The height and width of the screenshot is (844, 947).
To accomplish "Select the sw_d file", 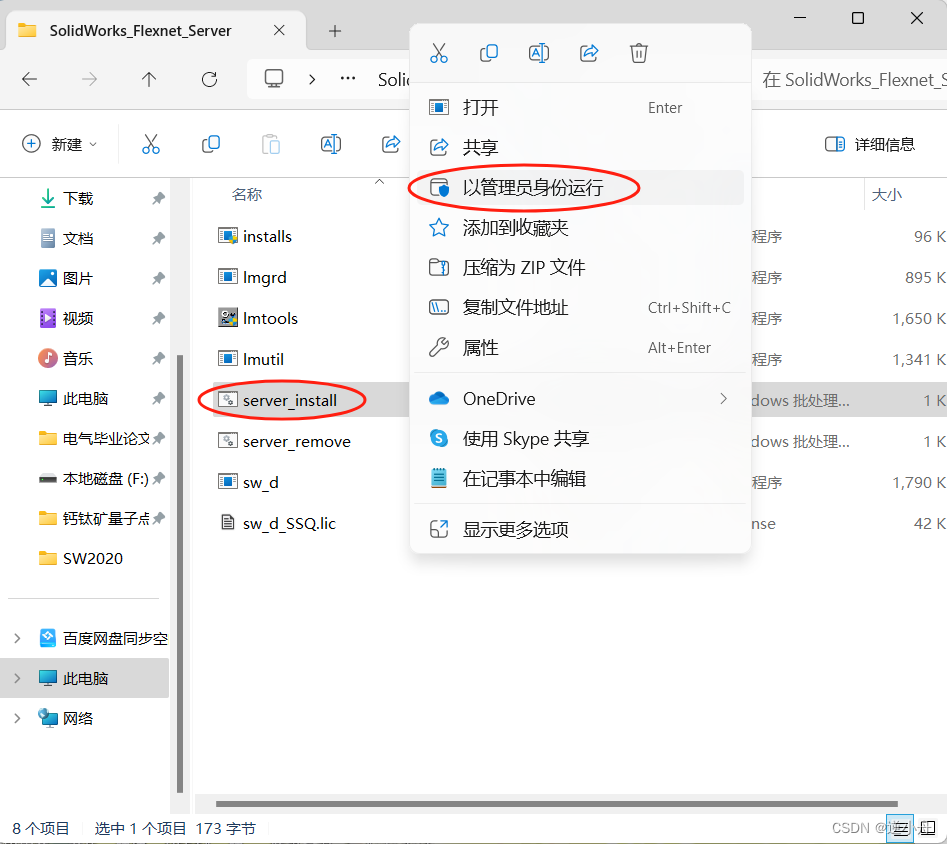I will pyautogui.click(x=260, y=483).
